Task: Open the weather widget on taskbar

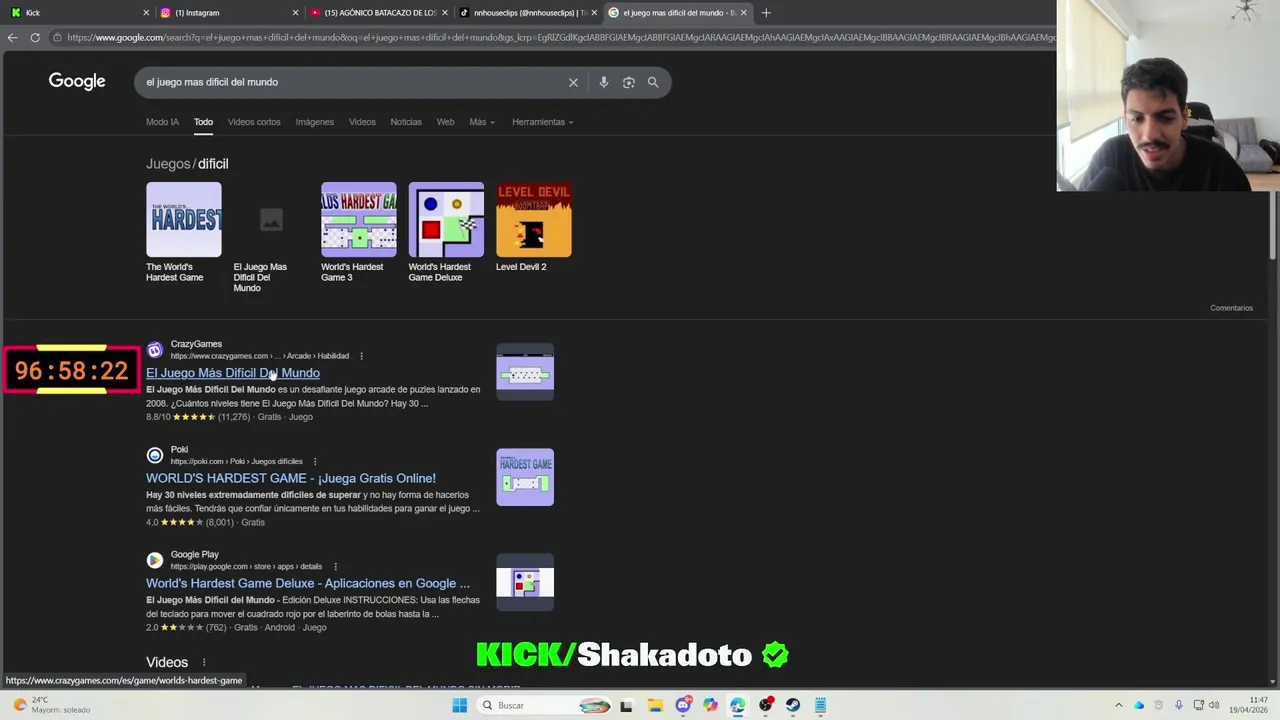Action: click(50, 705)
